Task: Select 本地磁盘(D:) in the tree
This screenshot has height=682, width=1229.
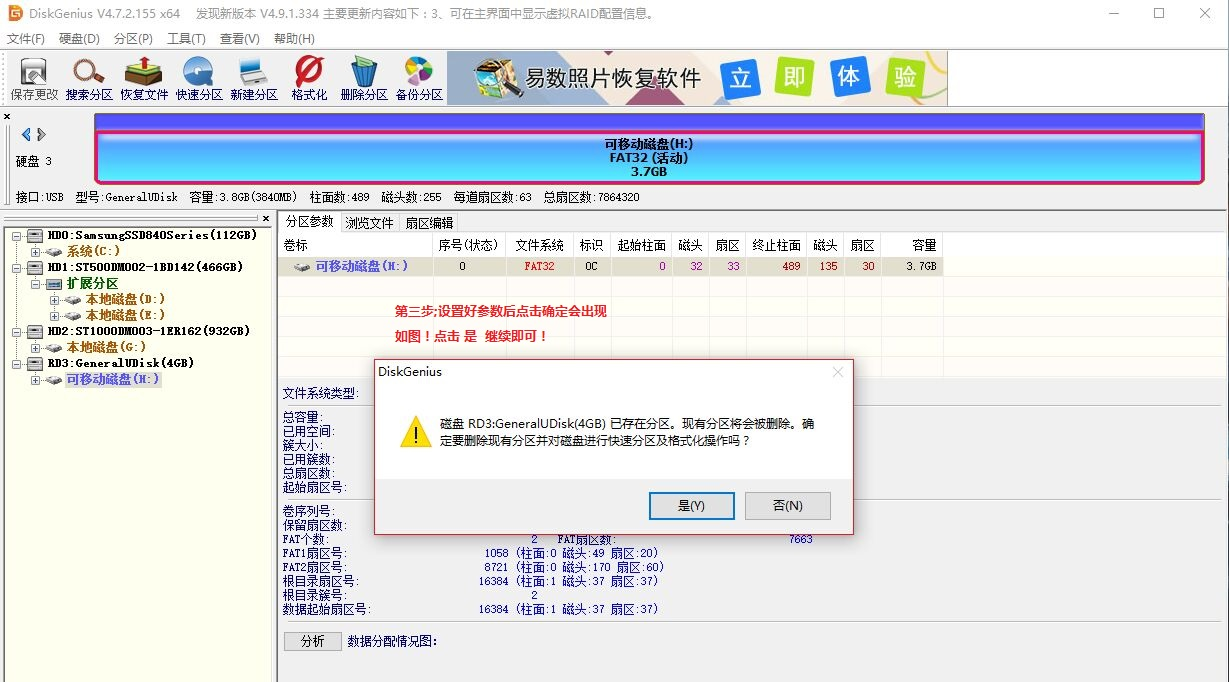Action: pyautogui.click(x=125, y=300)
